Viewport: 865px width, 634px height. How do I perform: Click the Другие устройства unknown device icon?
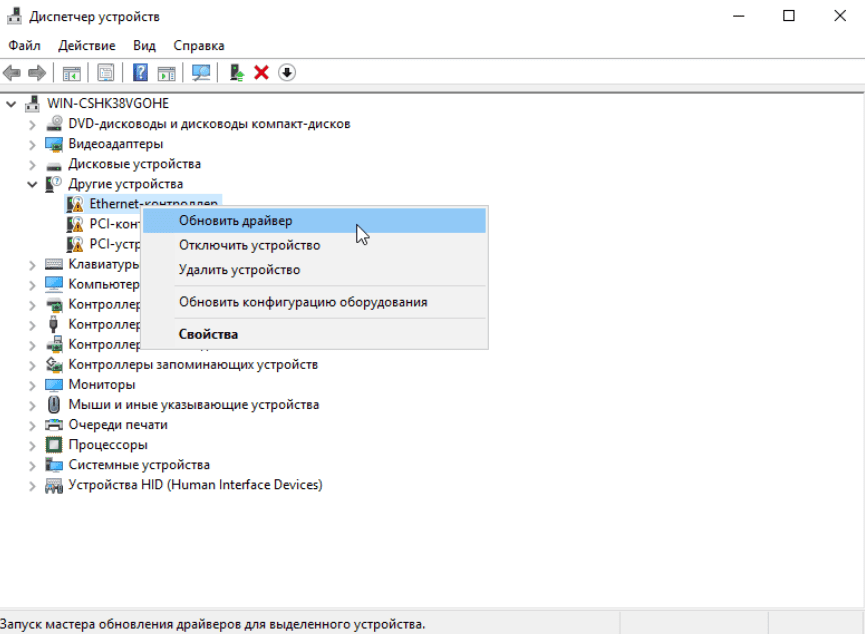(x=53, y=184)
